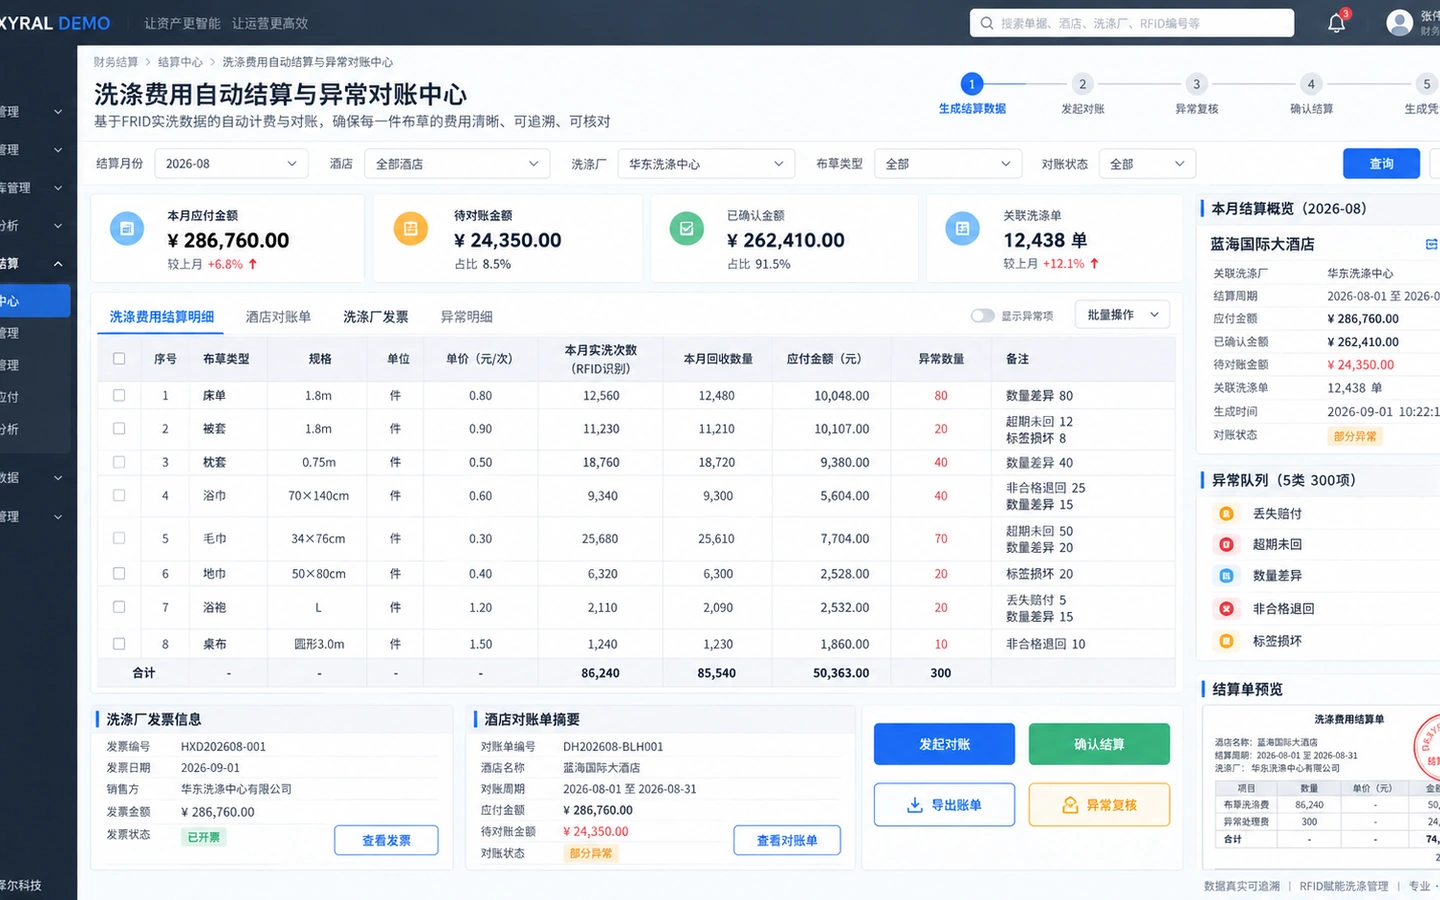Click the 标签损坏 anomaly icon

pos(1226,641)
